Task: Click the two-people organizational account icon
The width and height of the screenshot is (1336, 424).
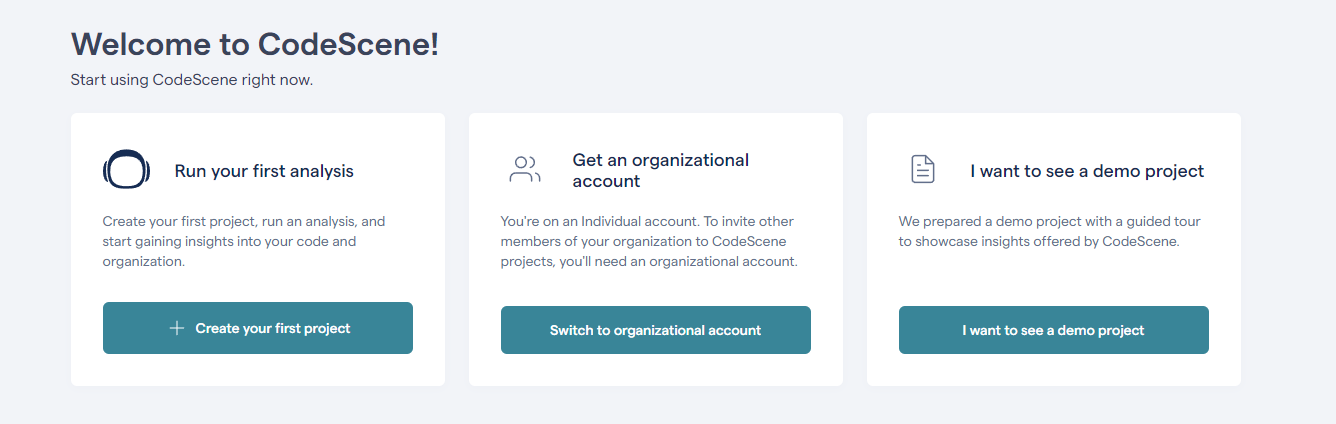Action: click(524, 169)
